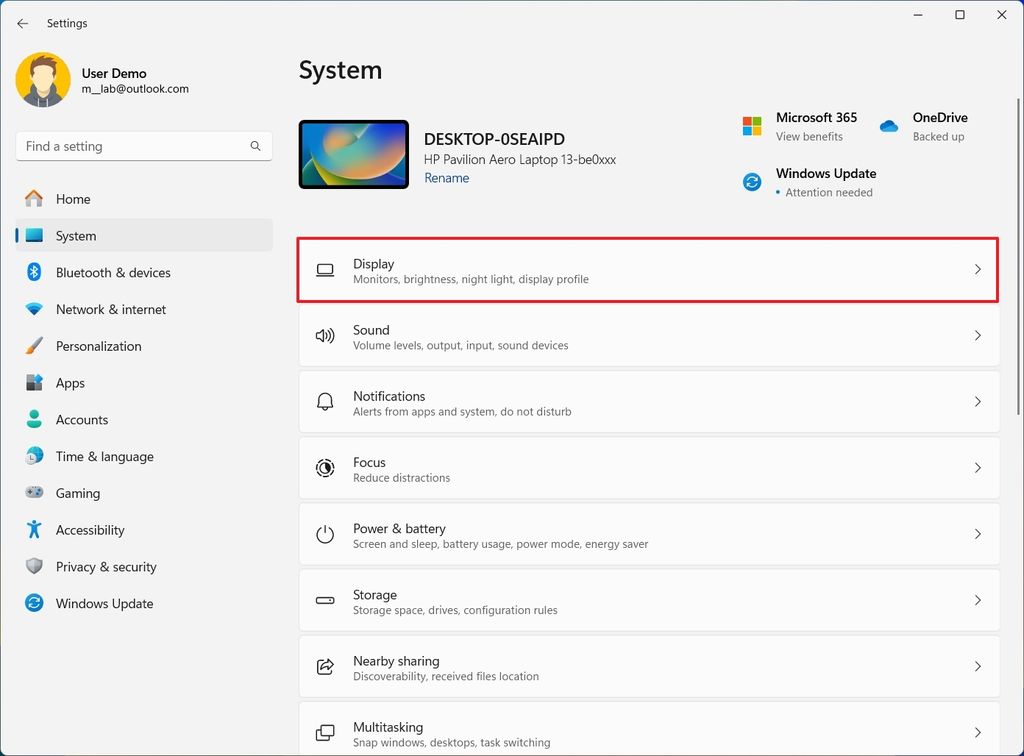Expand the Notifications row chevron

coord(978,402)
